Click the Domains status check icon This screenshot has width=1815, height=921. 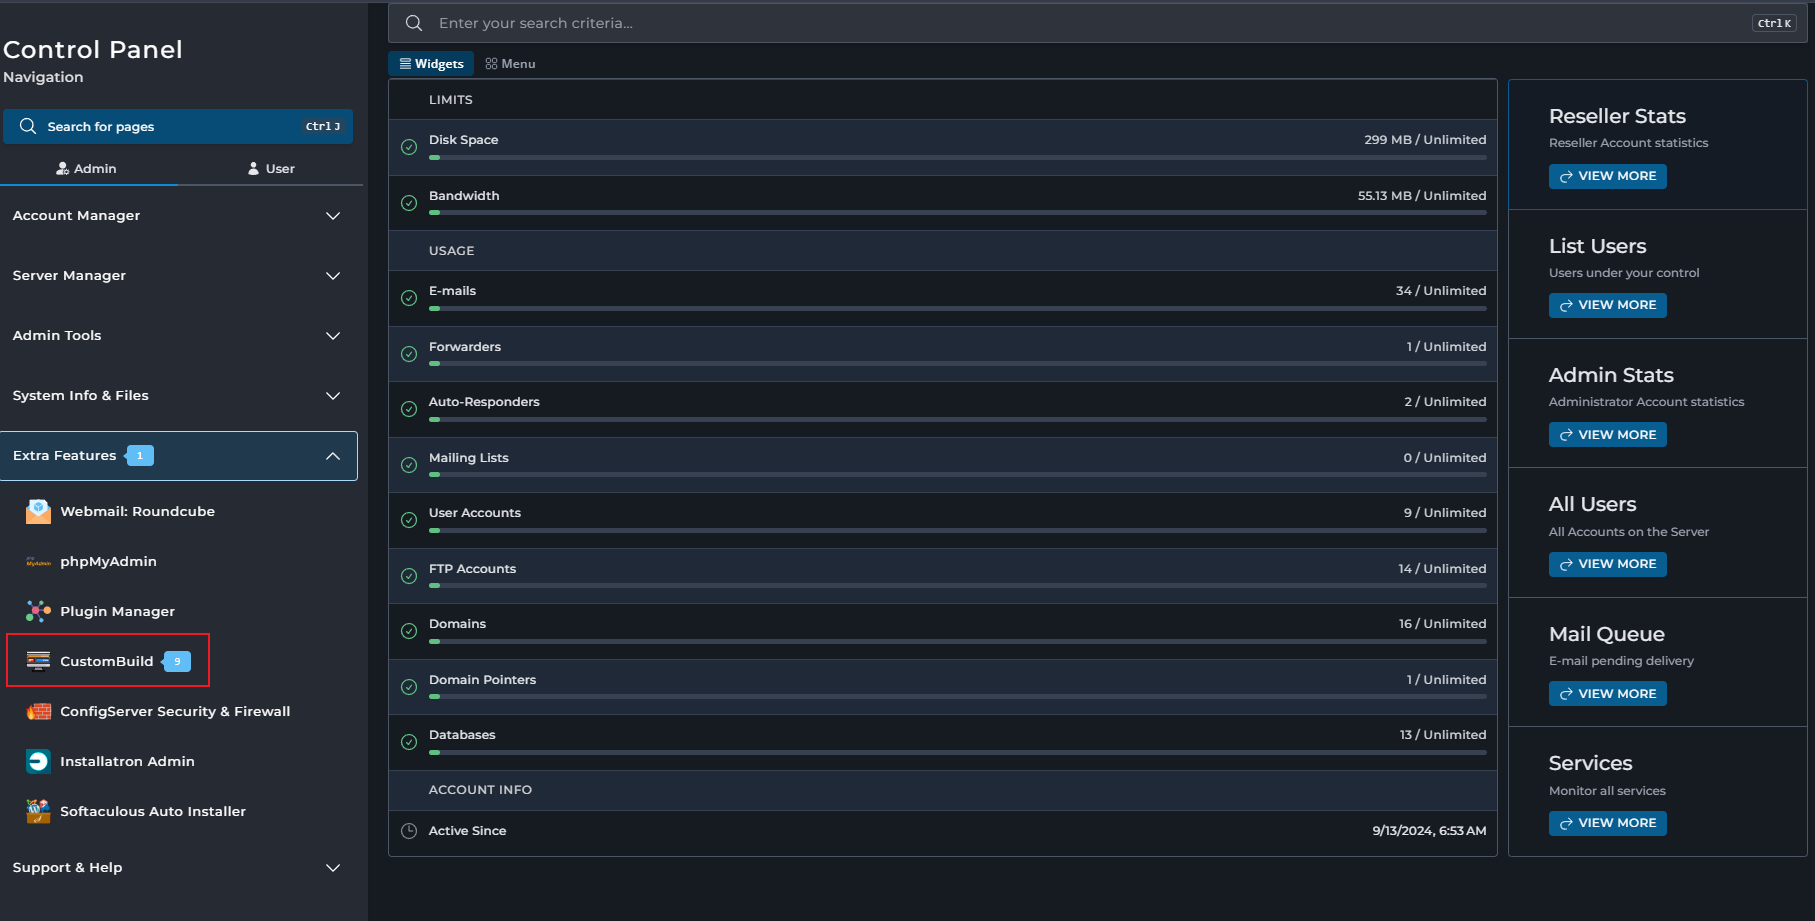coord(409,631)
